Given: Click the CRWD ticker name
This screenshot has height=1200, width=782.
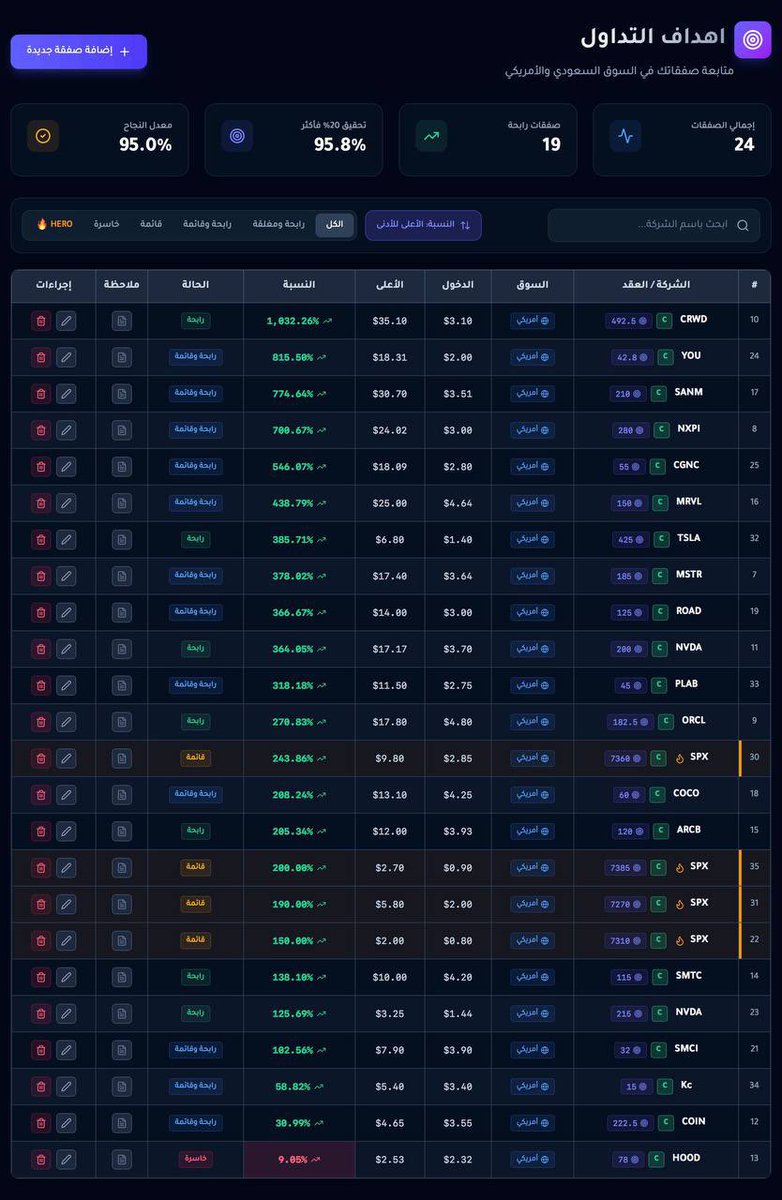Looking at the screenshot, I should coord(693,320).
